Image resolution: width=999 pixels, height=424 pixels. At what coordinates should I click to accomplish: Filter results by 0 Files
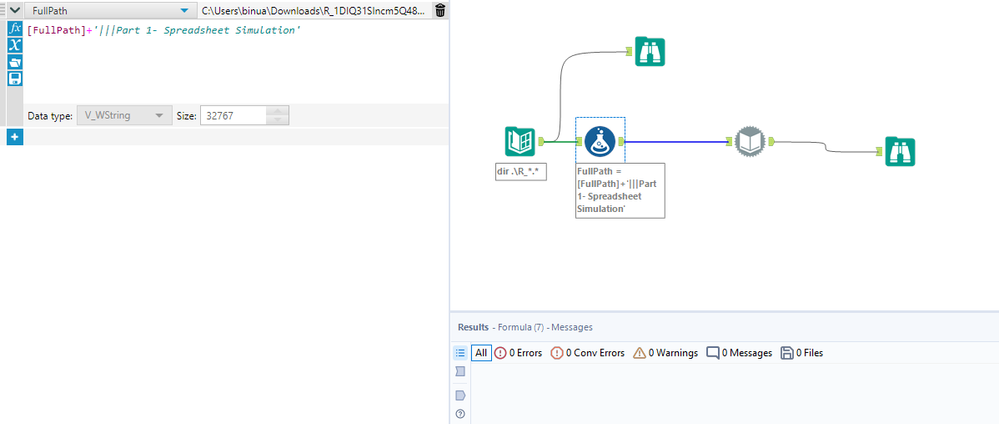(x=802, y=353)
